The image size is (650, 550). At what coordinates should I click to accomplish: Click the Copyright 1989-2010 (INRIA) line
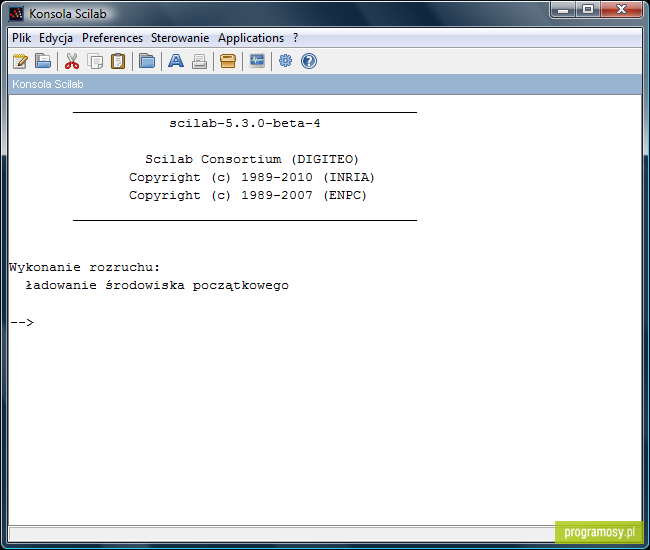(x=252, y=177)
